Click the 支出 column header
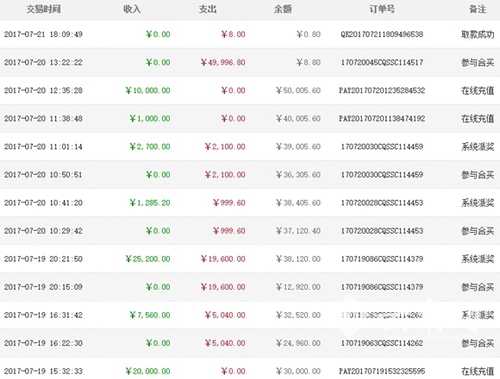 [x=208, y=9]
